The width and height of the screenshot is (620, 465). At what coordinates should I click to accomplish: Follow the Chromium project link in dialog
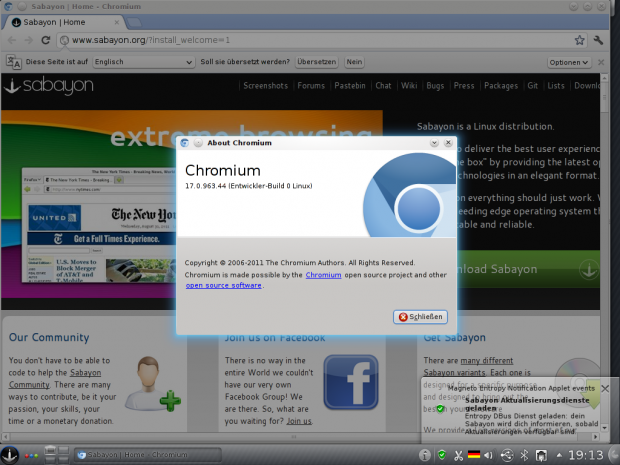point(323,275)
